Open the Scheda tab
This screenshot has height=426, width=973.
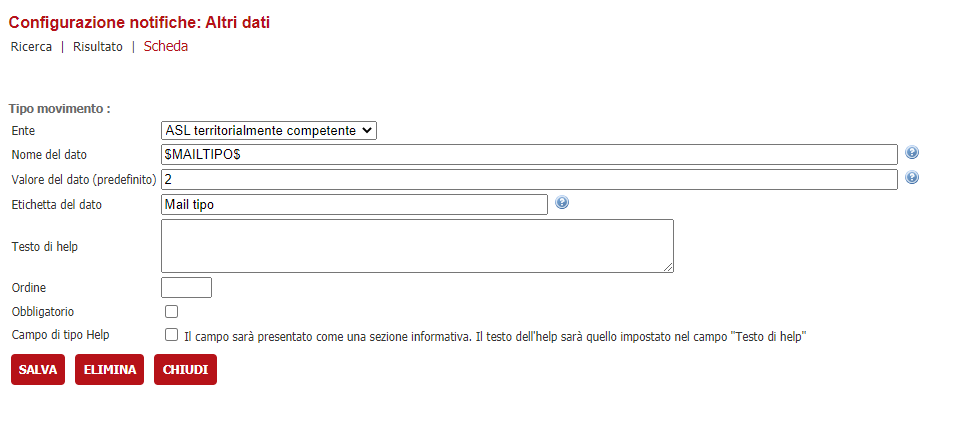[x=166, y=47]
